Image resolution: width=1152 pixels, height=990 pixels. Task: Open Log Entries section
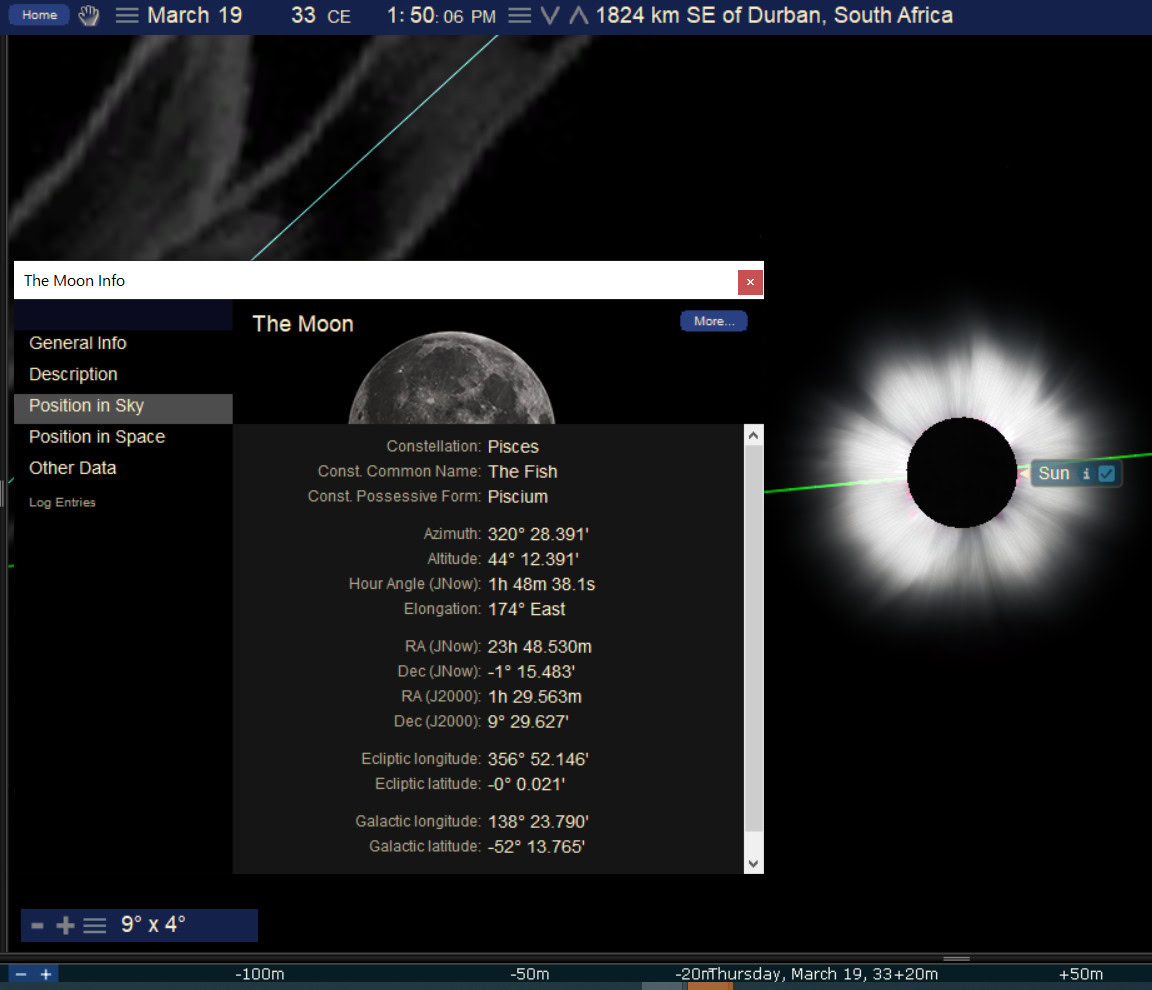point(62,502)
